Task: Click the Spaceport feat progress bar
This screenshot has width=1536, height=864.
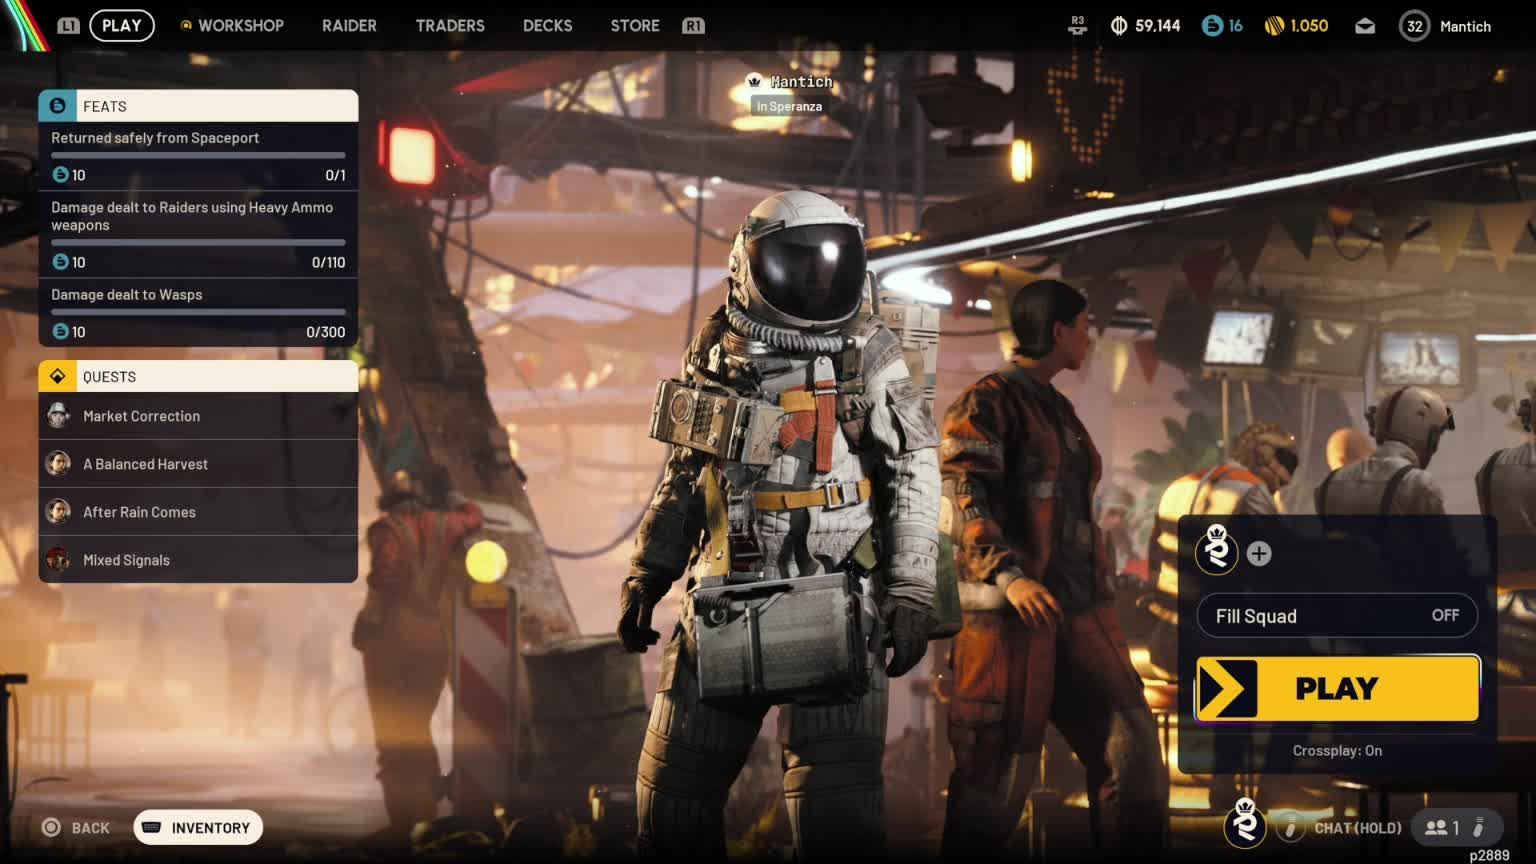Action: 198,155
